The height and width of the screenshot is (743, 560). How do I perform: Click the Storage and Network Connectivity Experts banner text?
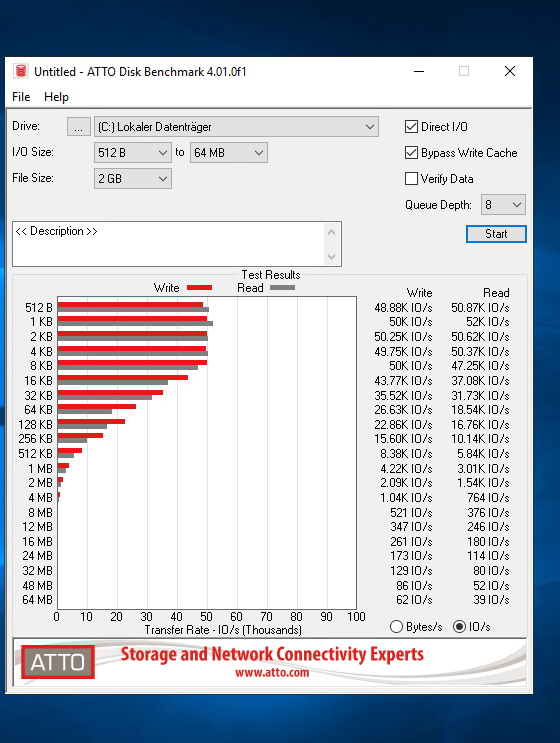click(272, 654)
